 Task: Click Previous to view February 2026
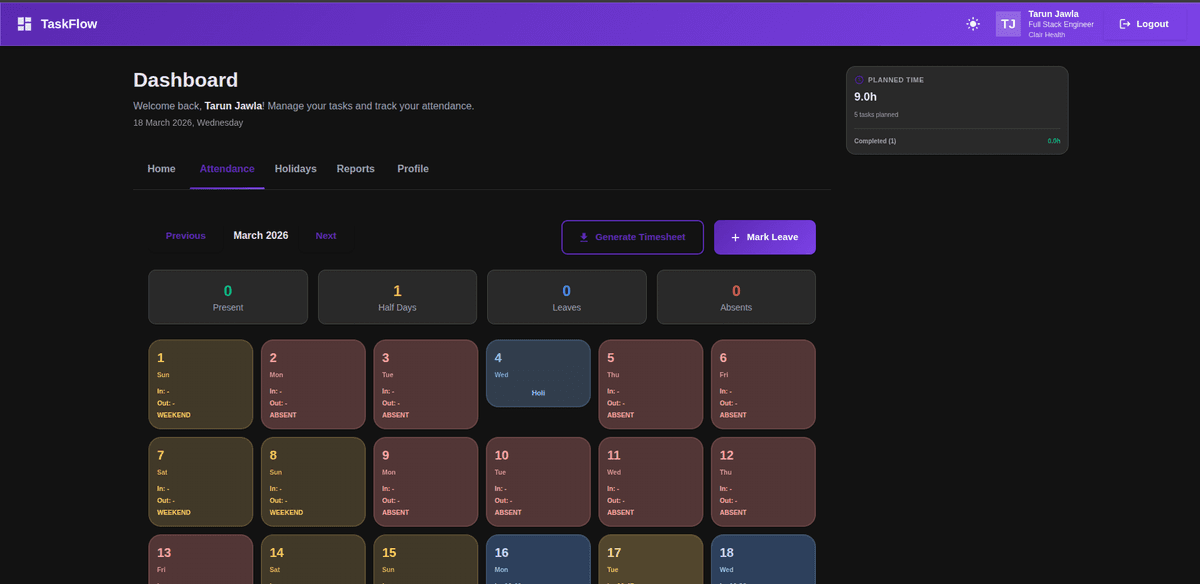click(x=185, y=235)
